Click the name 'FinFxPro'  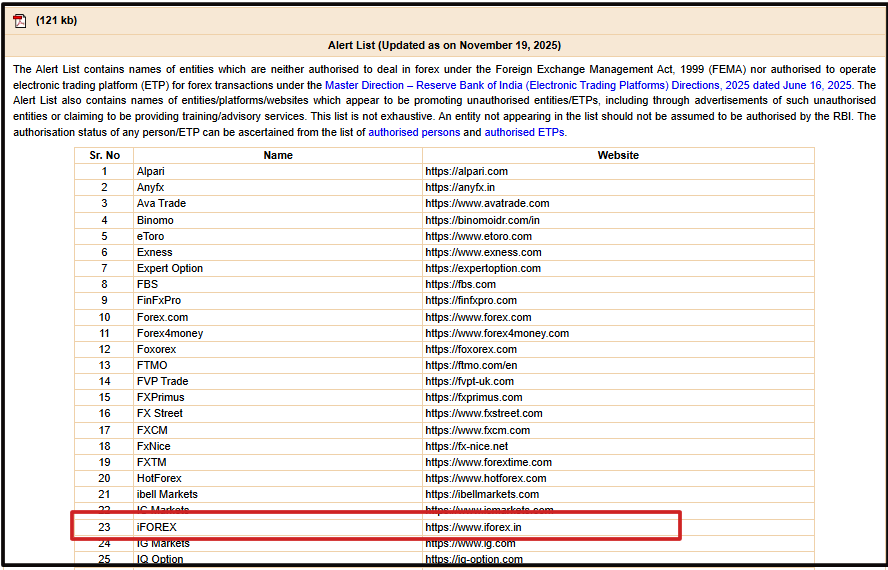[159, 300]
